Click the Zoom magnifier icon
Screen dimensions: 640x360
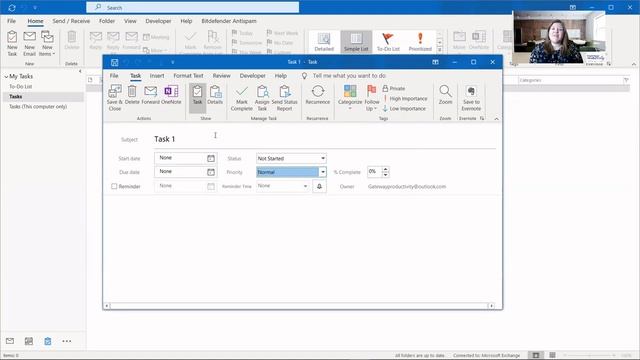point(445,95)
